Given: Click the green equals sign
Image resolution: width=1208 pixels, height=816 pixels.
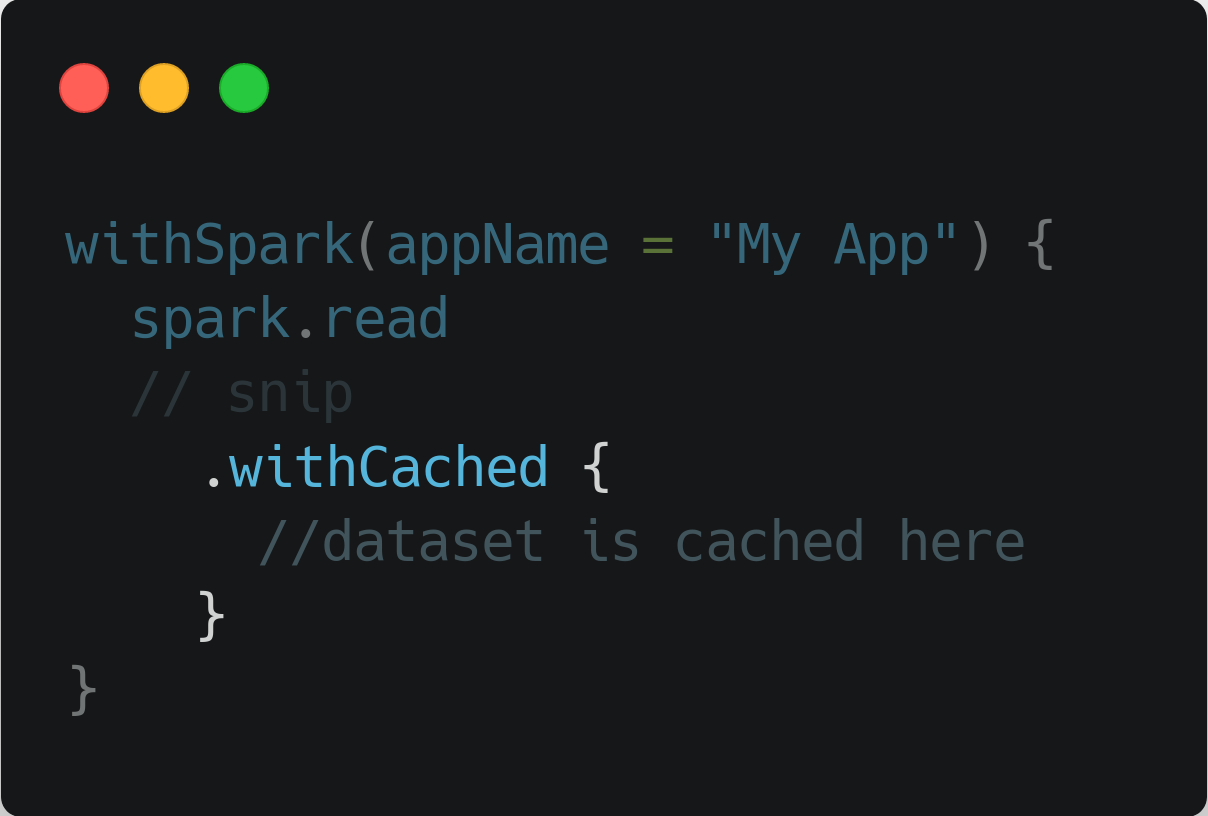Looking at the screenshot, I should (658, 247).
